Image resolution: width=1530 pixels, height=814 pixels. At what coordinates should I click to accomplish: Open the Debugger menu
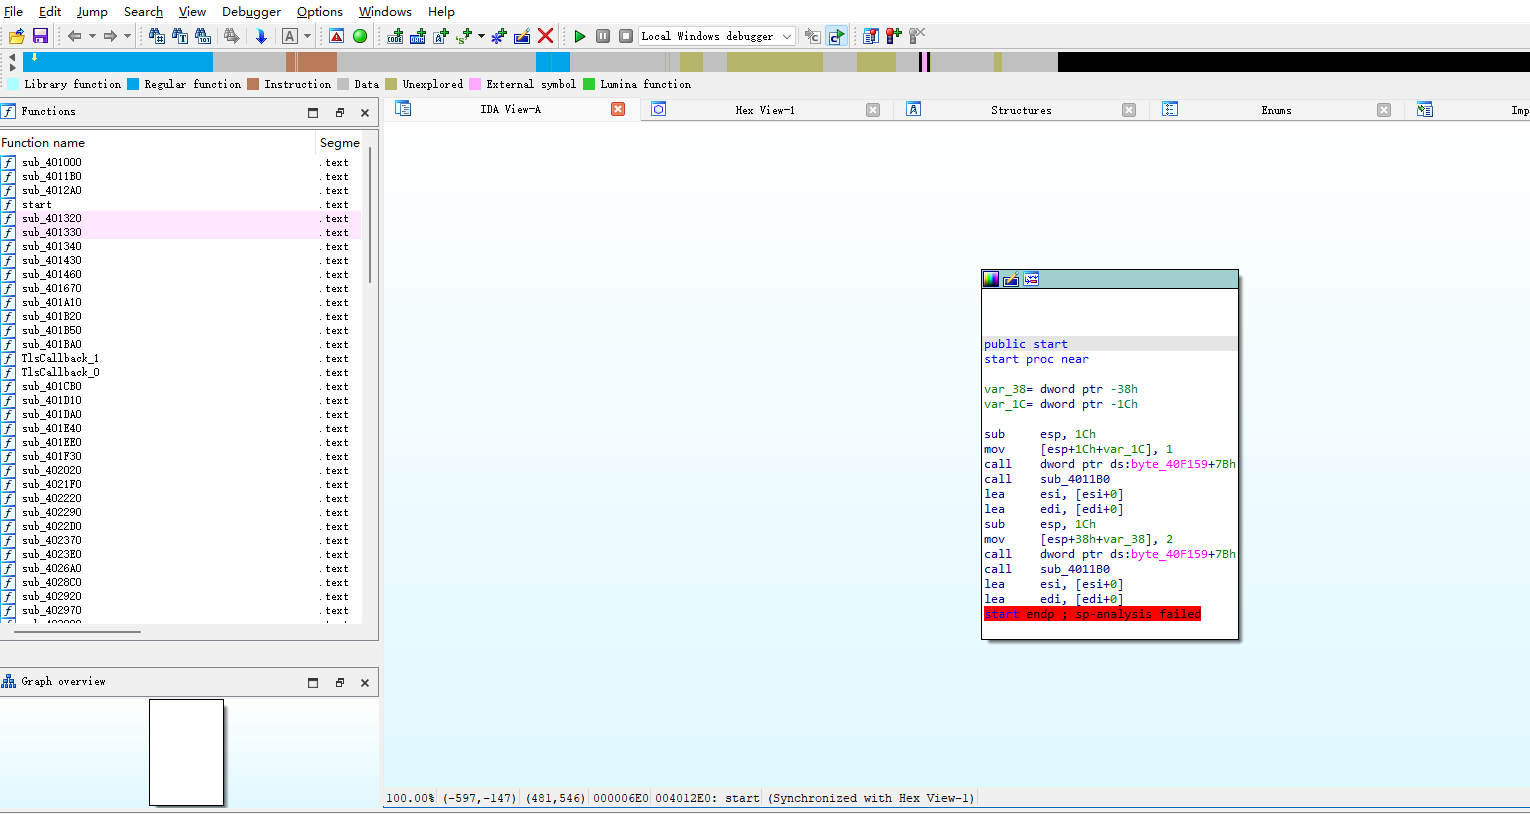click(x=251, y=11)
